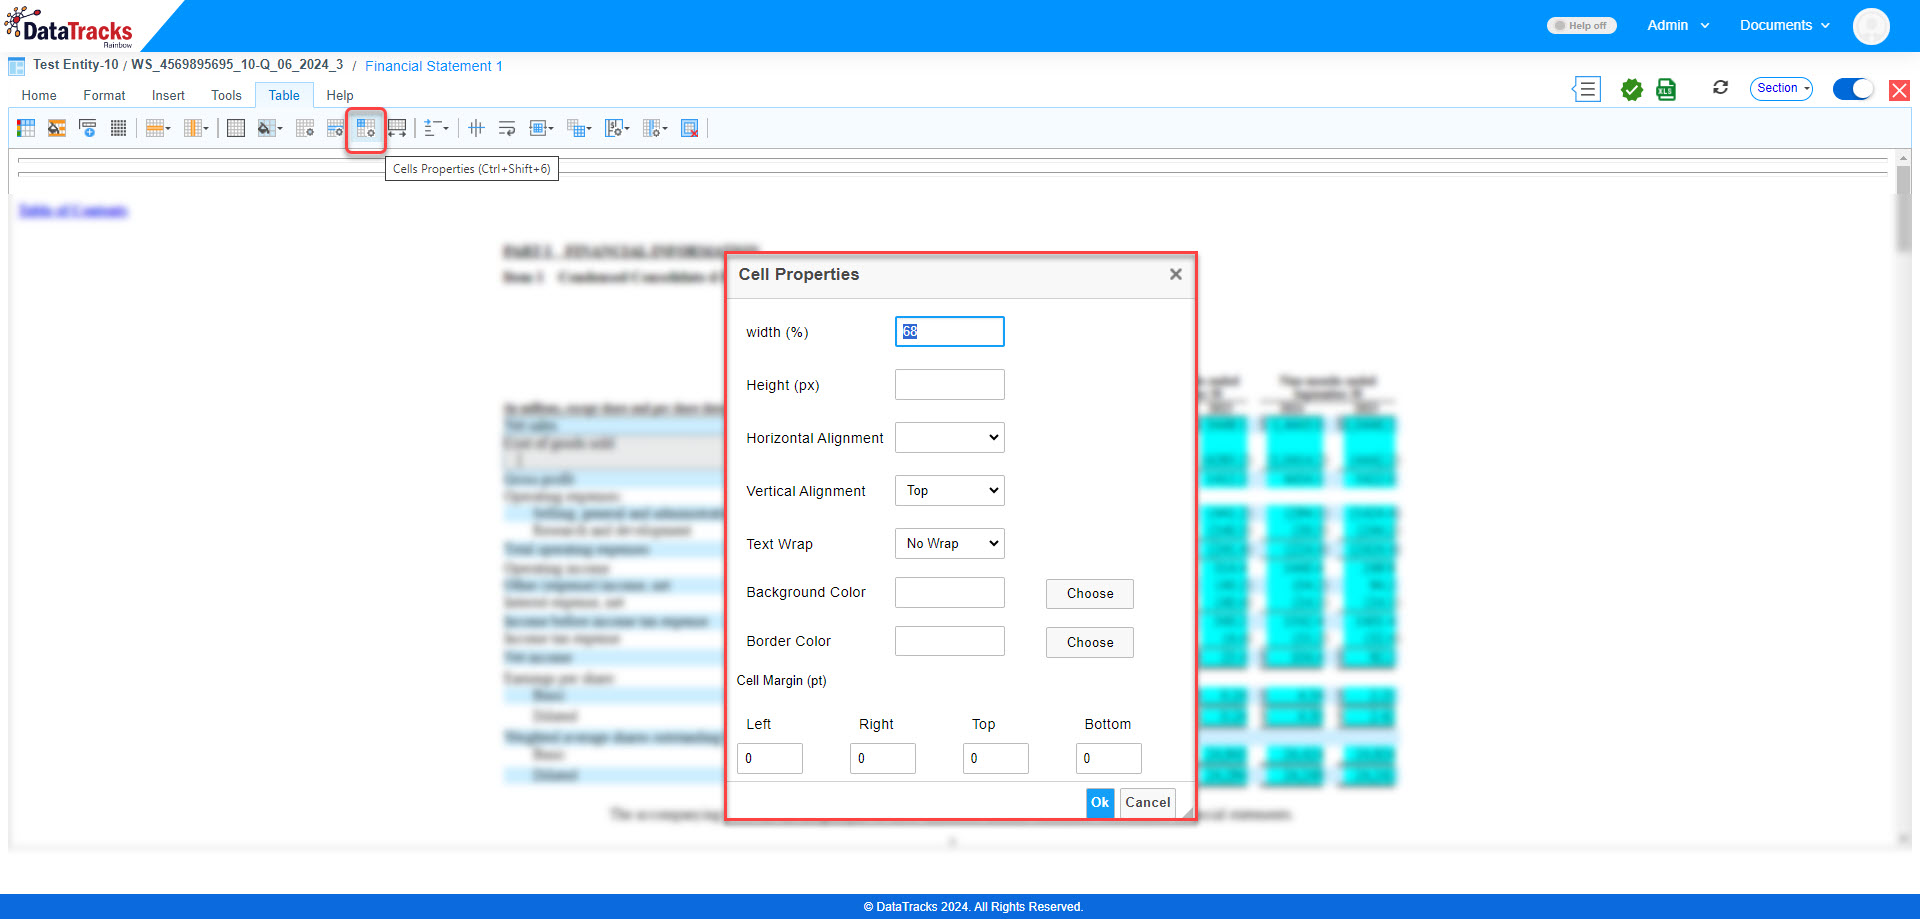This screenshot has width=1920, height=919.
Task: Click the orange paint-bucket table style icon
Action: pos(57,128)
